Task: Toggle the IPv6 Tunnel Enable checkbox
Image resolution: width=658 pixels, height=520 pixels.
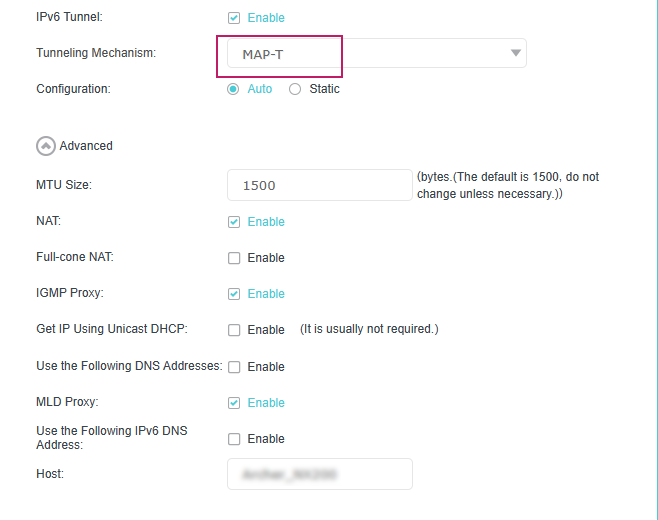Action: tap(234, 18)
